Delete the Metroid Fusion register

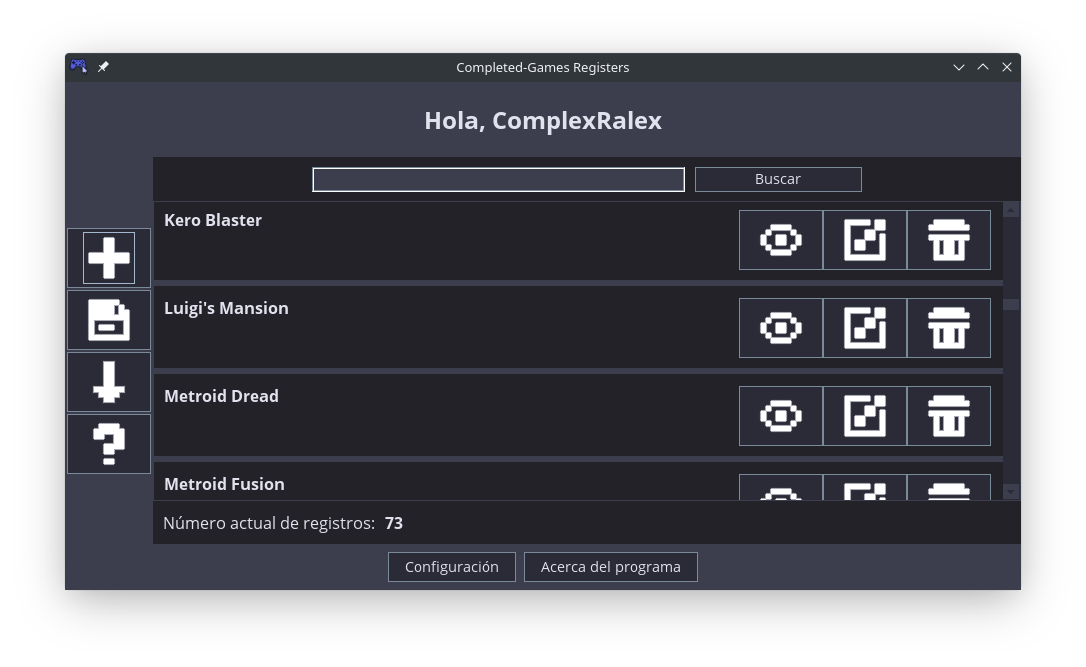click(948, 488)
